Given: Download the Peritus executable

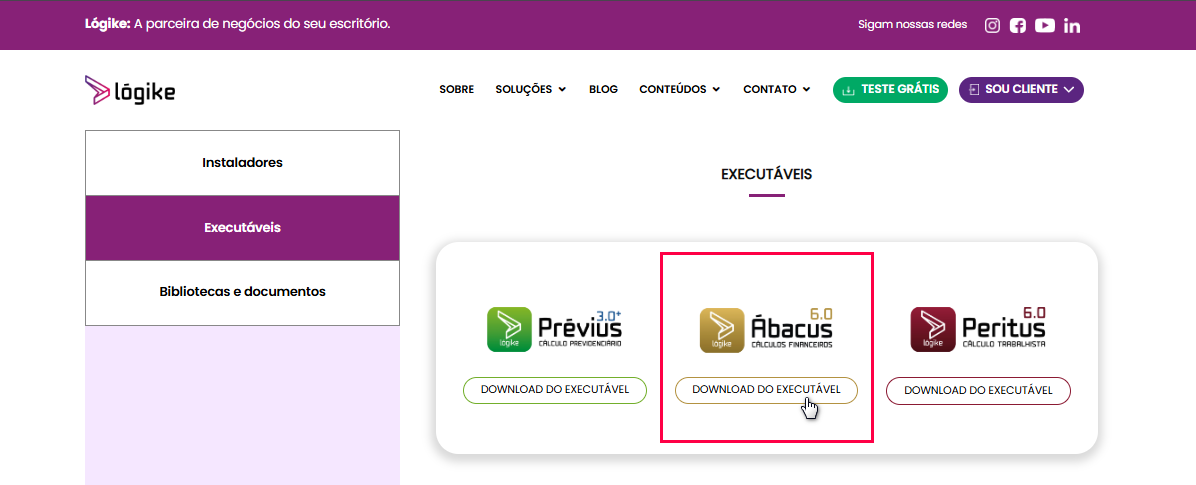Looking at the screenshot, I should (978, 390).
